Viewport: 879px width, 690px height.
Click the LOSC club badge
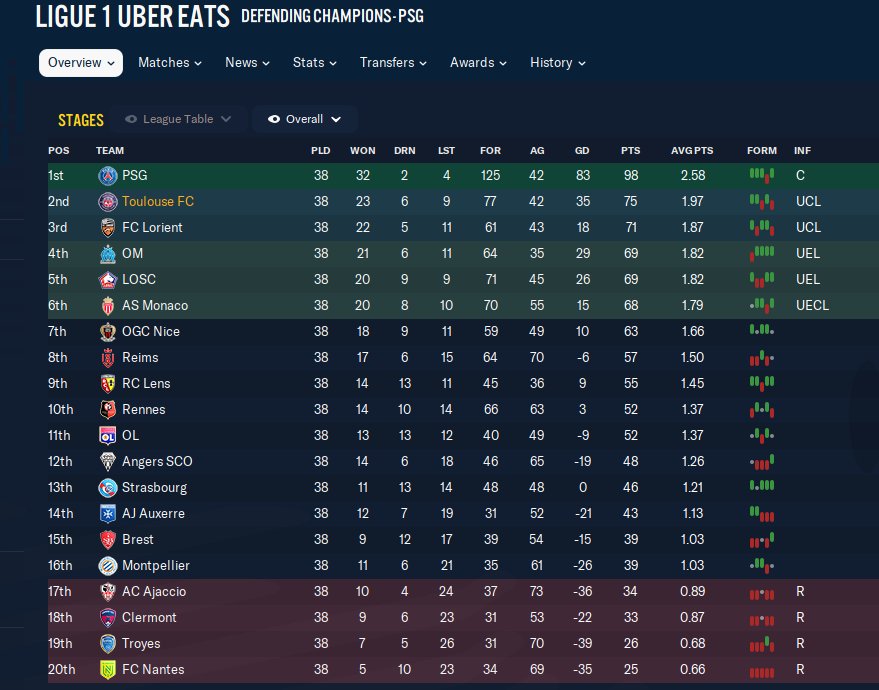tap(107, 280)
